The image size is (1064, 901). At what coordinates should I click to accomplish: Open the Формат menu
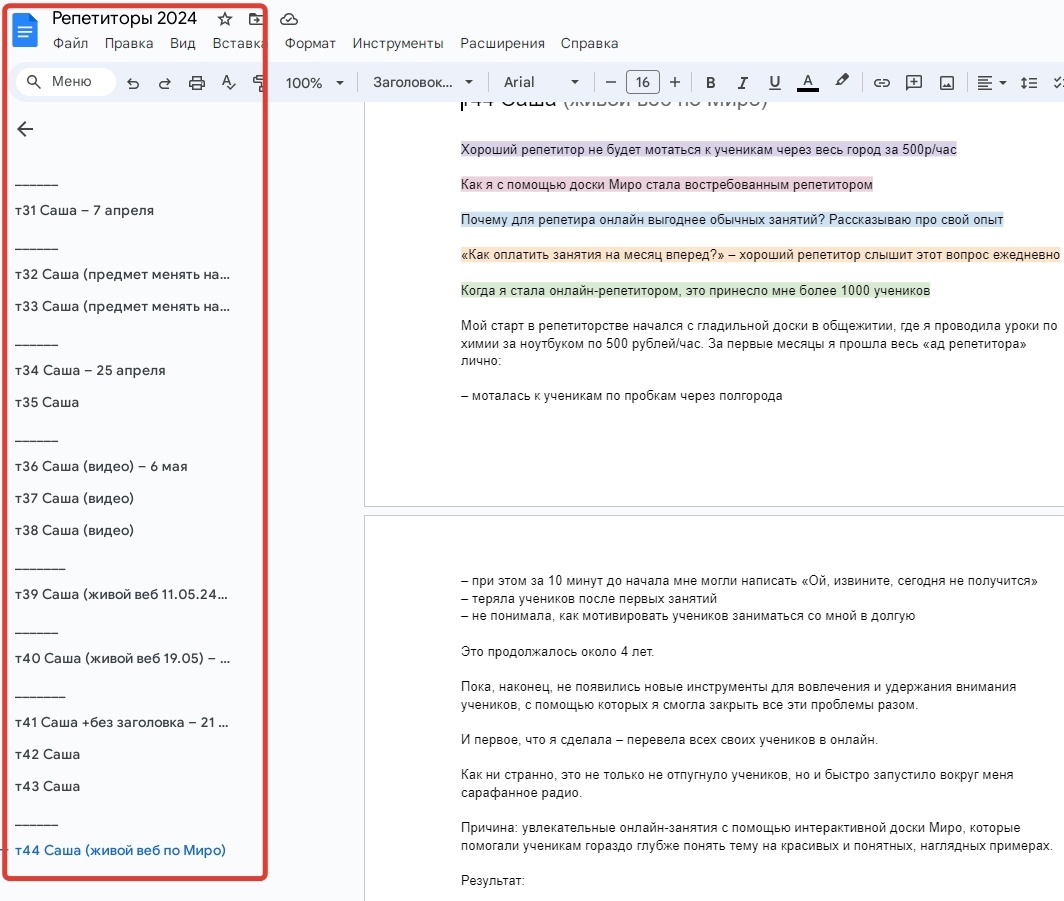pos(310,43)
